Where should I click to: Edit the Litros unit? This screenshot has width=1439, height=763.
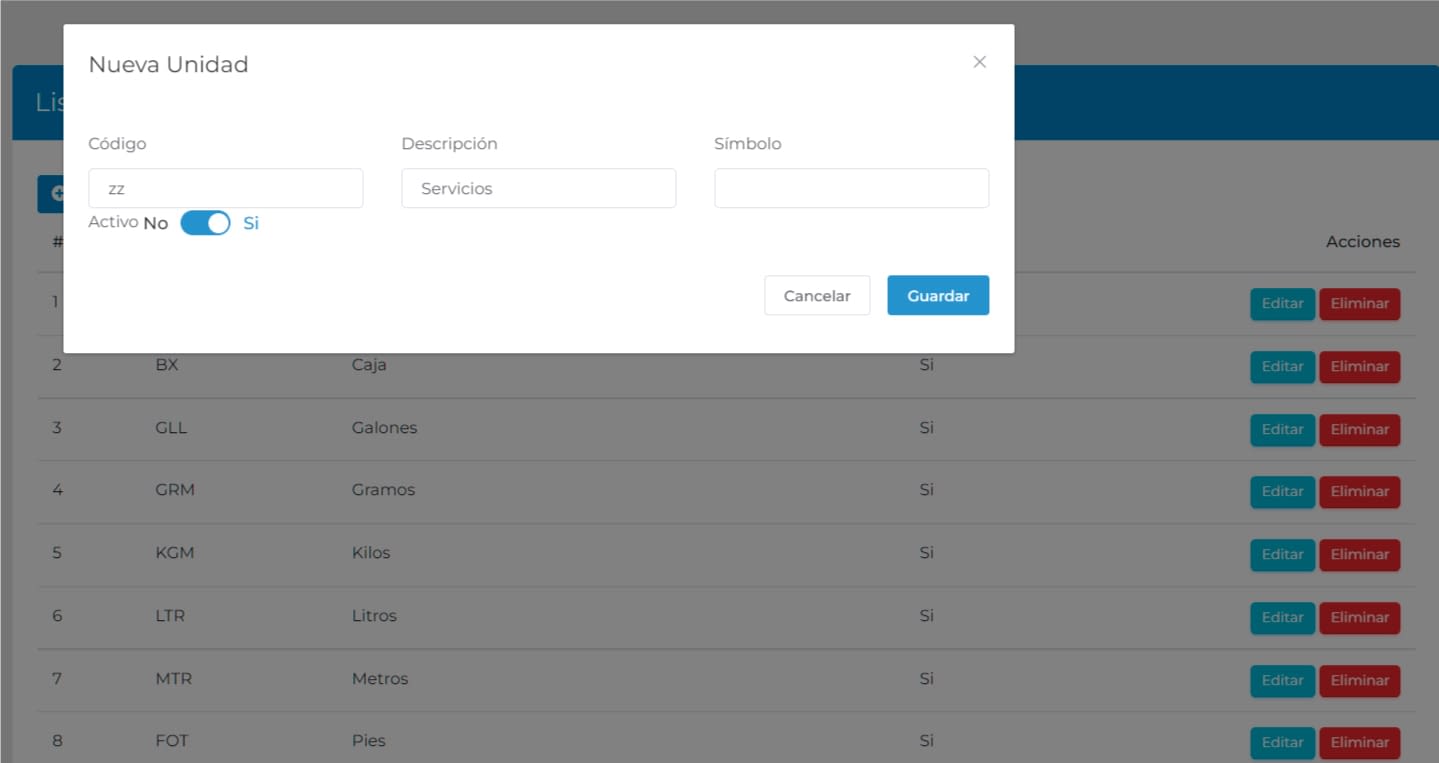click(x=1281, y=618)
